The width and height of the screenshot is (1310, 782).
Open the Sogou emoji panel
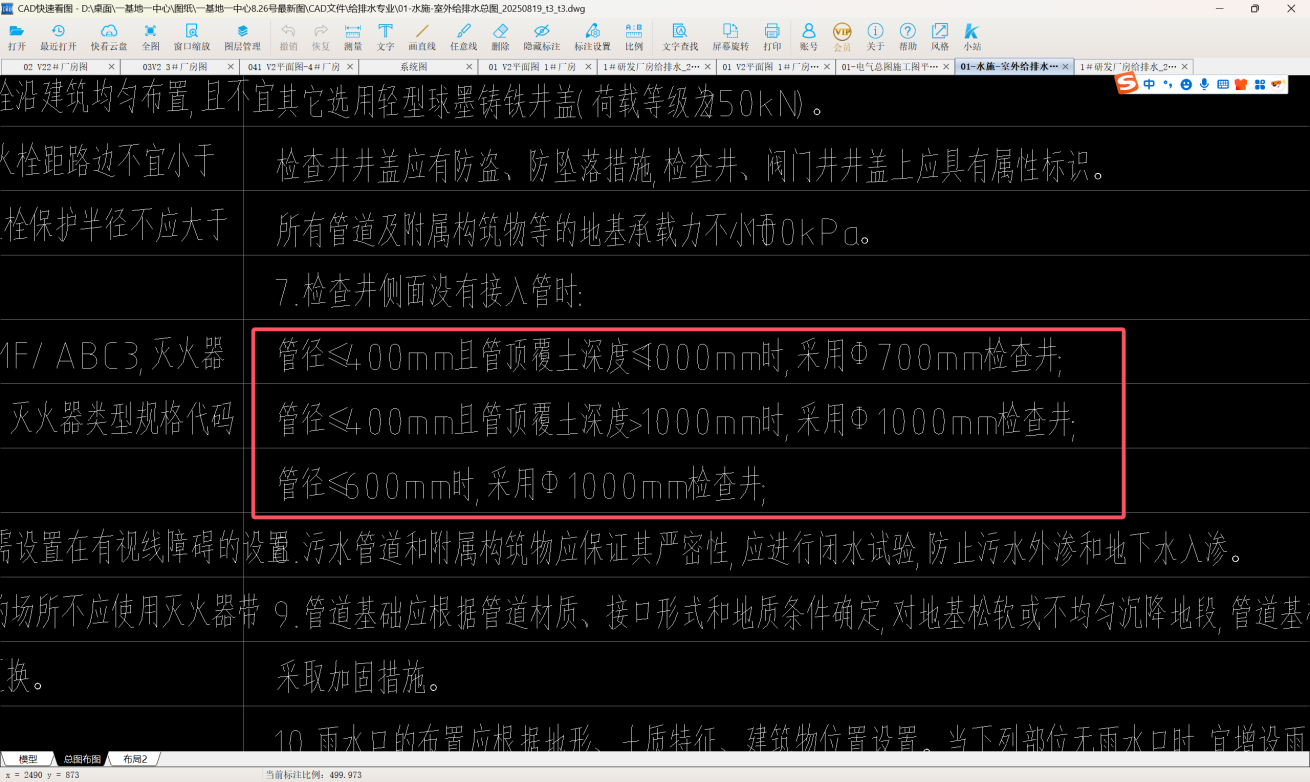coord(1186,85)
